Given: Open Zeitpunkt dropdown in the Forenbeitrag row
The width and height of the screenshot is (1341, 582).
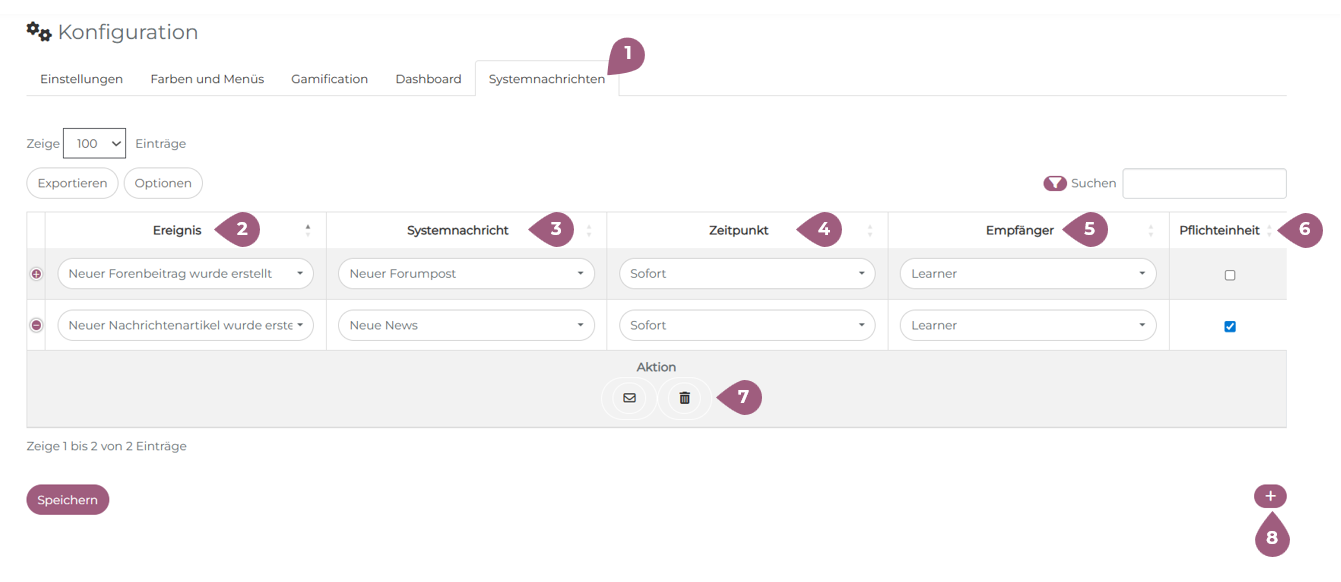Looking at the screenshot, I should pos(747,274).
